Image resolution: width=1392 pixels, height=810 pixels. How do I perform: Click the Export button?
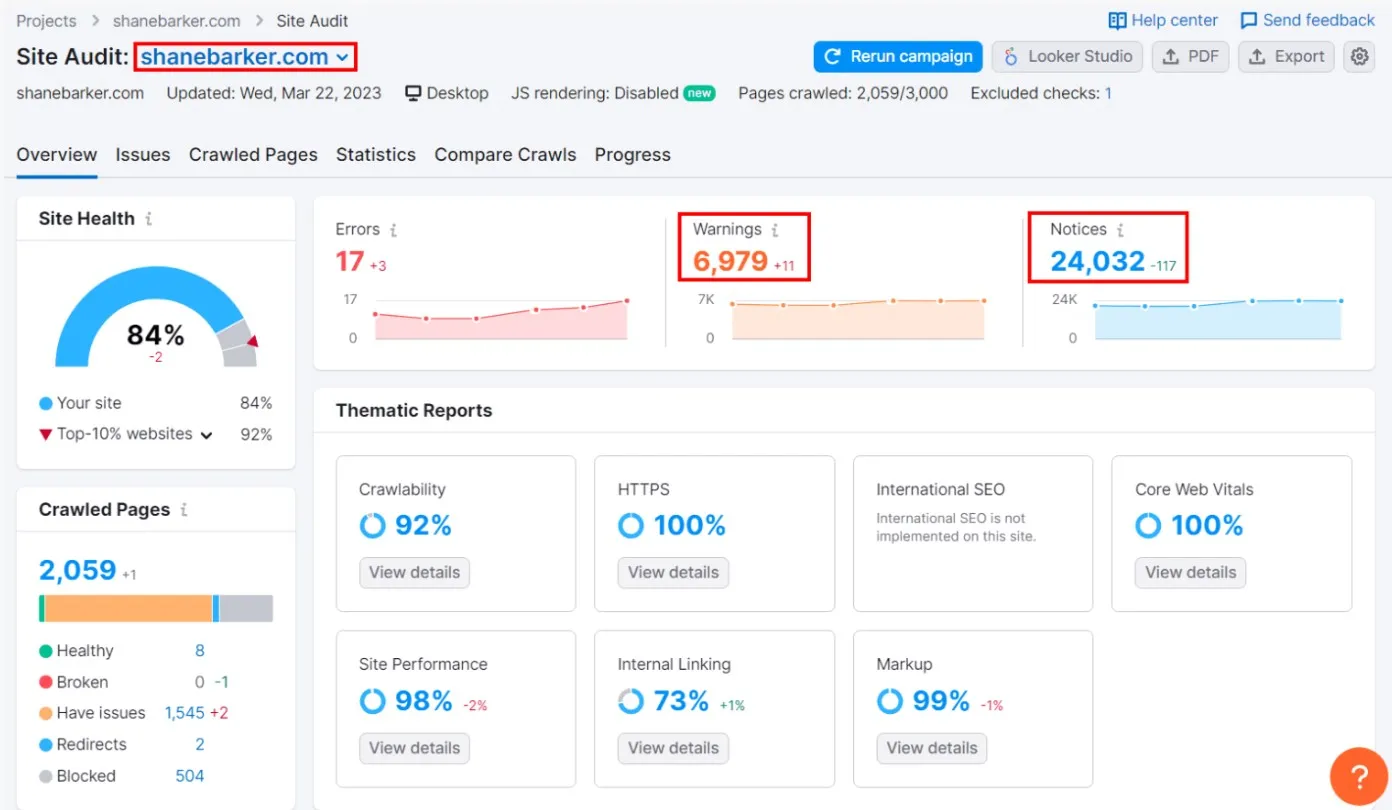click(1287, 57)
